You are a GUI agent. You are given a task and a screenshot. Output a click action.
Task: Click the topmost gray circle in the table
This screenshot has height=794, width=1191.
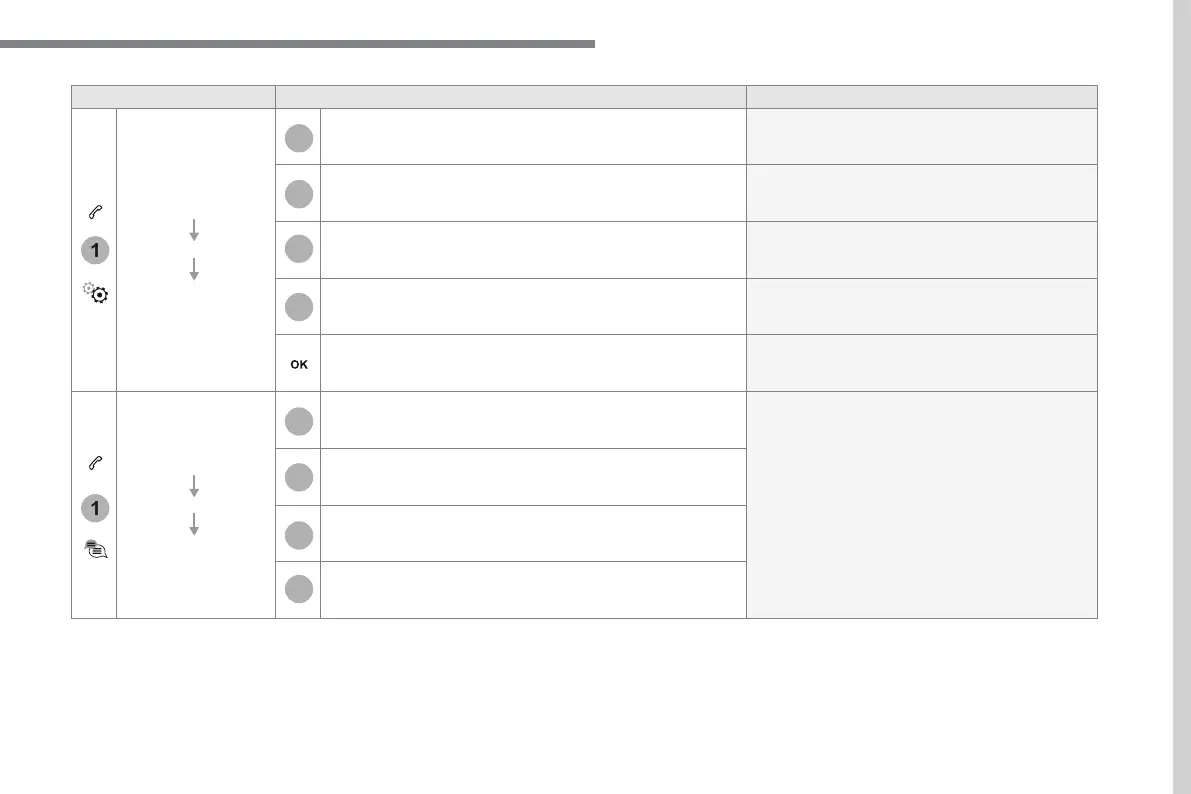pos(298,138)
